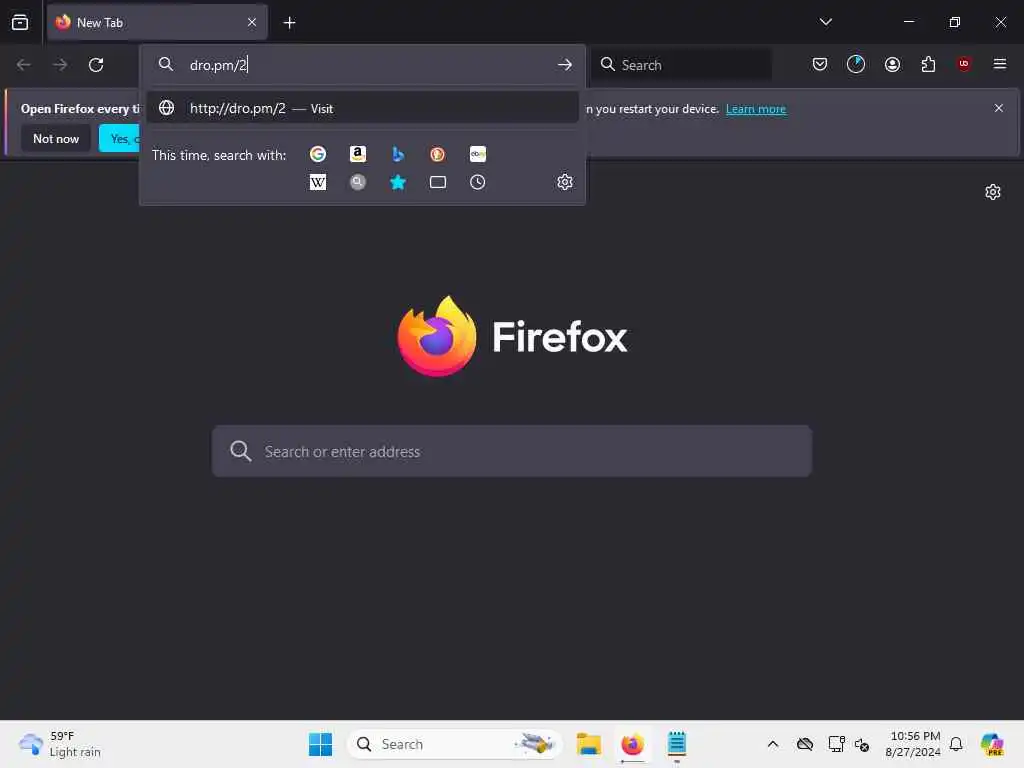This screenshot has width=1024, height=768.
Task: Show hidden tray icons chevron
Action: pos(773,744)
